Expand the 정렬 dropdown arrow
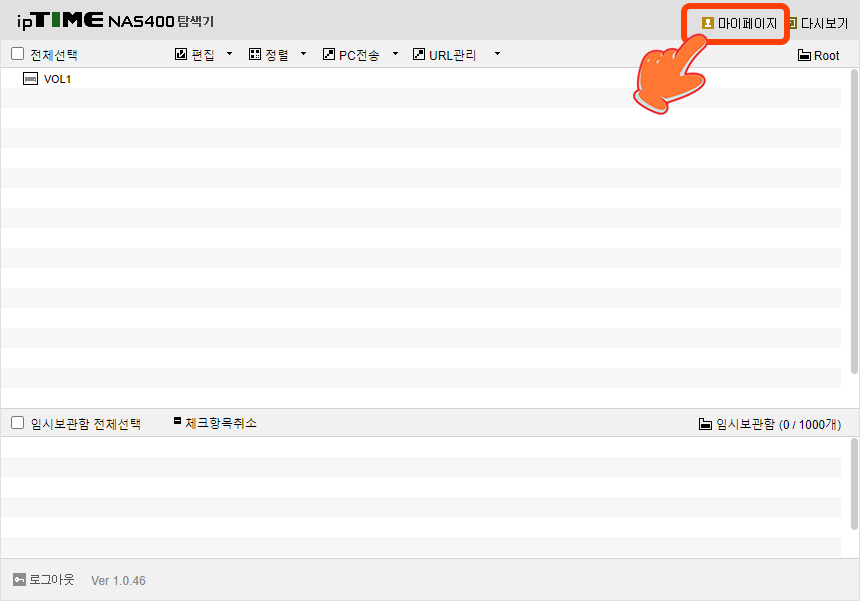This screenshot has width=860, height=601. click(x=303, y=55)
